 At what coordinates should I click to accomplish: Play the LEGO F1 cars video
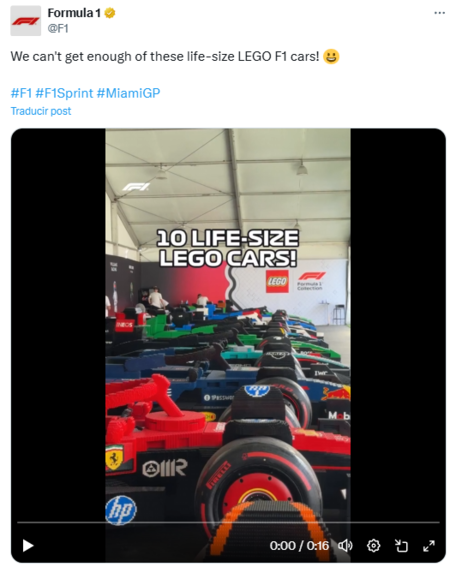point(28,545)
